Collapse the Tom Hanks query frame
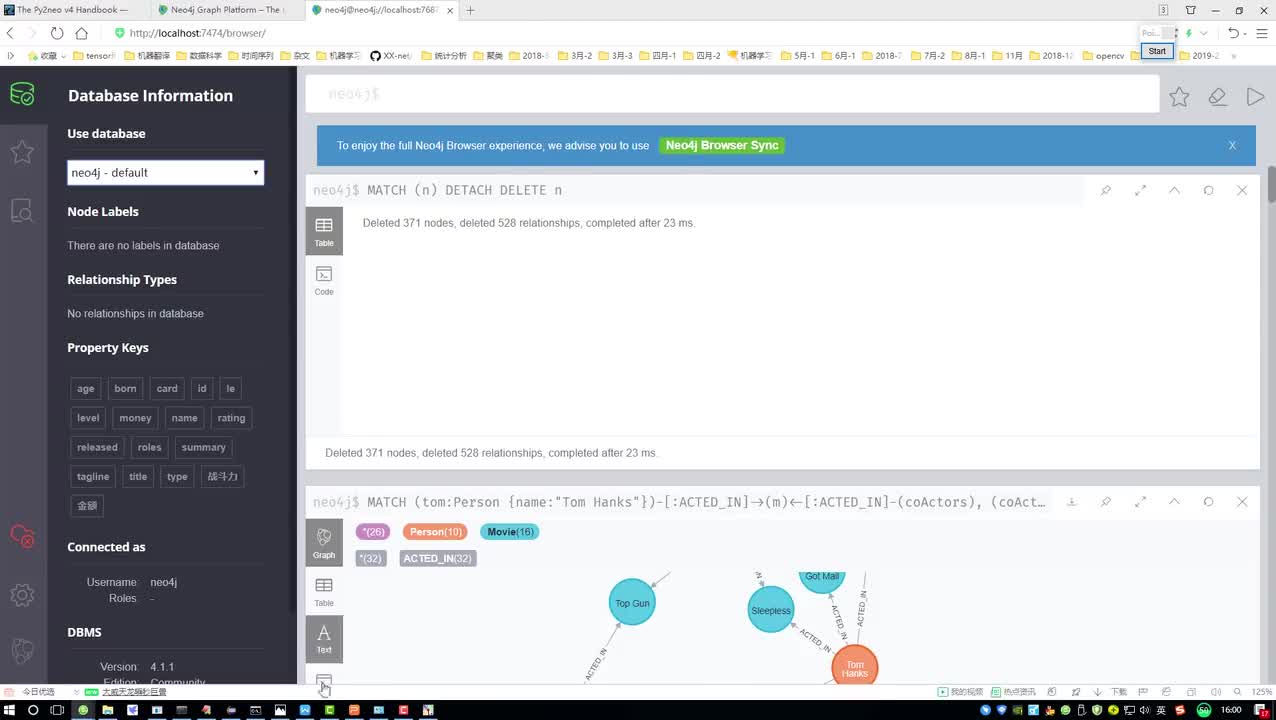 pyautogui.click(x=1174, y=502)
